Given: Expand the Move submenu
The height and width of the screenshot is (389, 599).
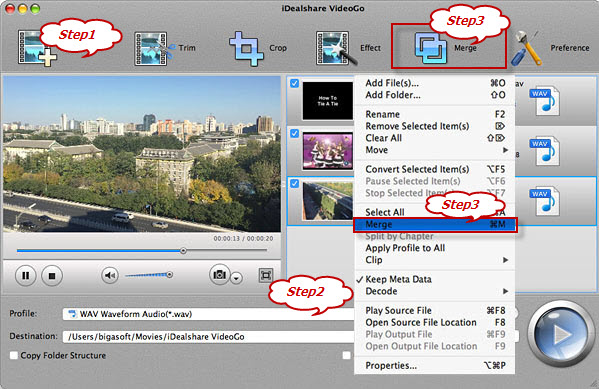Looking at the screenshot, I should [434, 150].
